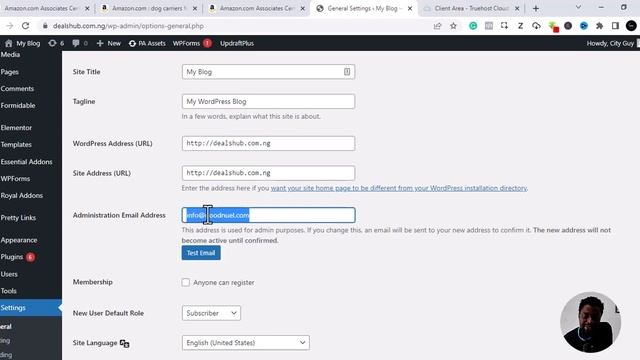Follow the different home page directory link
Image resolution: width=640 pixels, height=360 pixels.
pos(399,188)
